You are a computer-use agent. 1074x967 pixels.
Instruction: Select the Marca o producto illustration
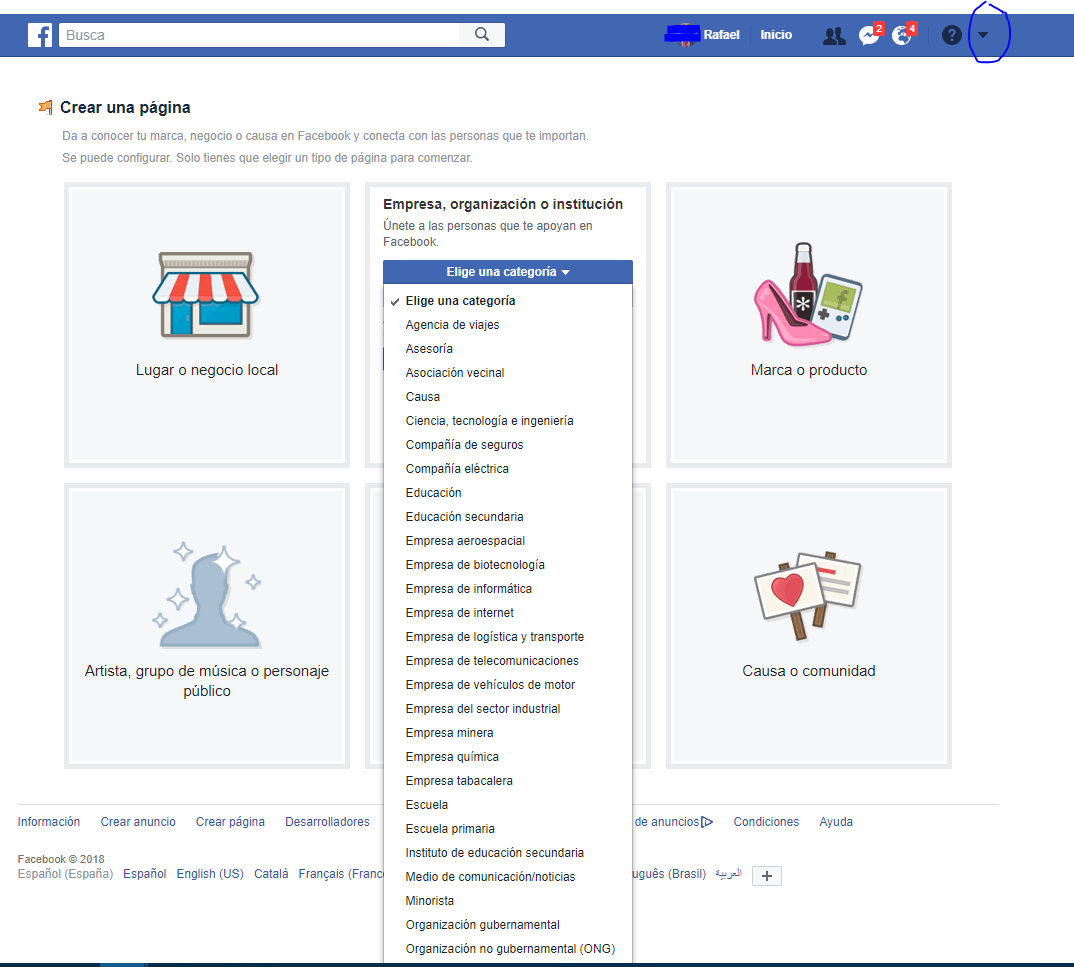(808, 293)
